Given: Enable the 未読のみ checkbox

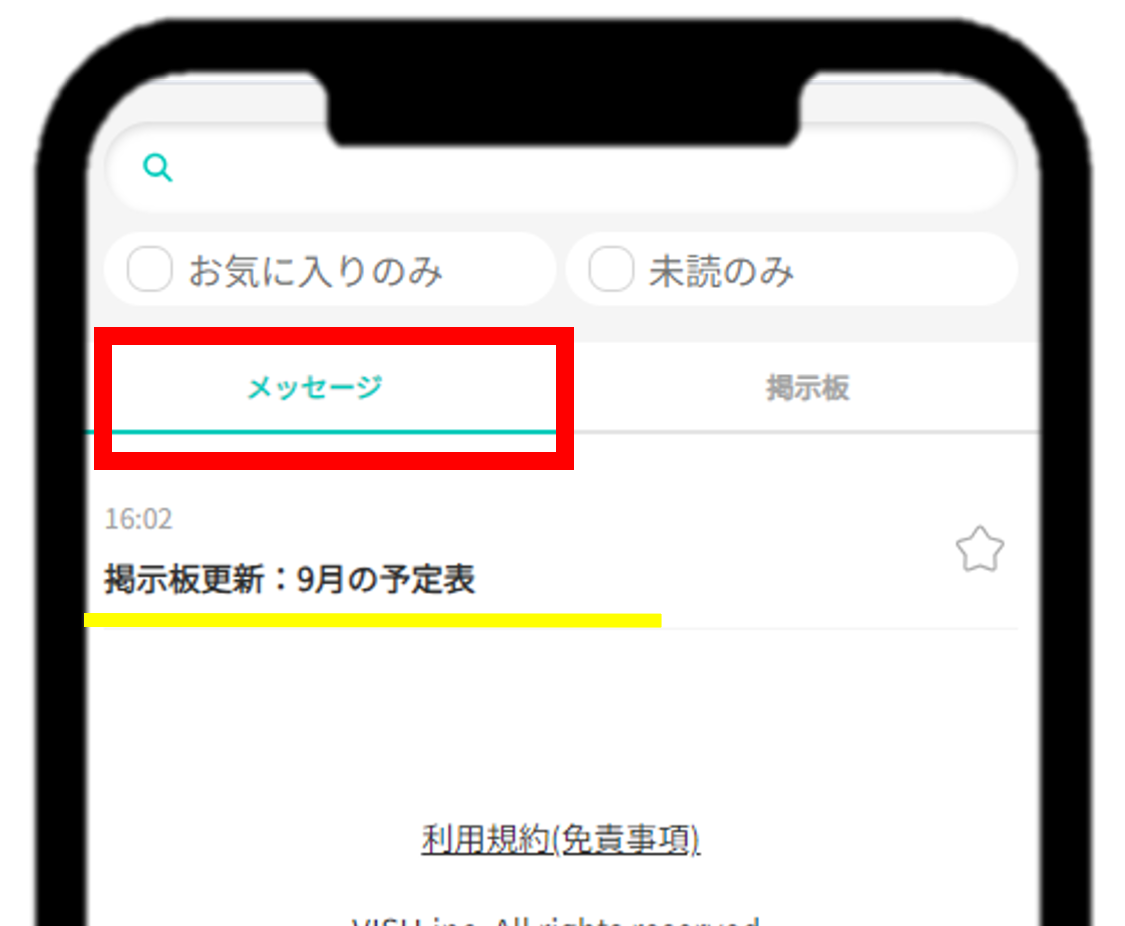Looking at the screenshot, I should pyautogui.click(x=611, y=269).
